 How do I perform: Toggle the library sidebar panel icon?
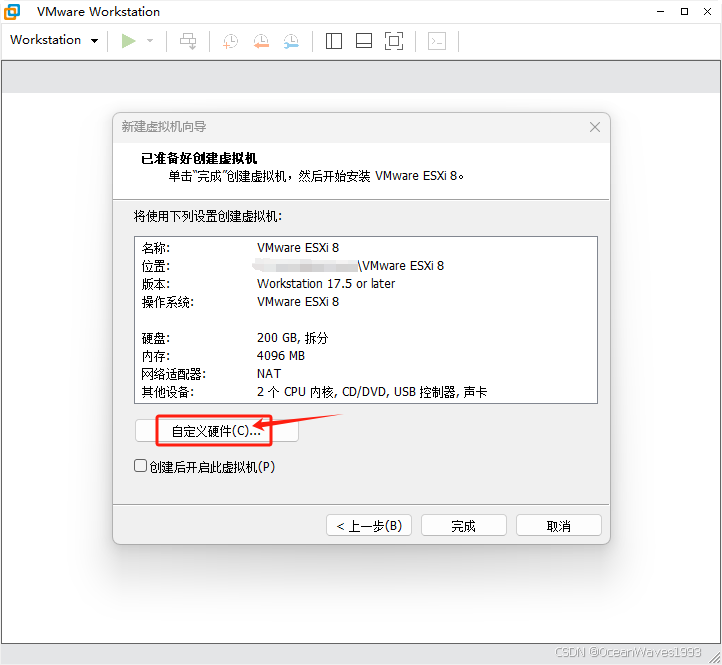pos(334,41)
